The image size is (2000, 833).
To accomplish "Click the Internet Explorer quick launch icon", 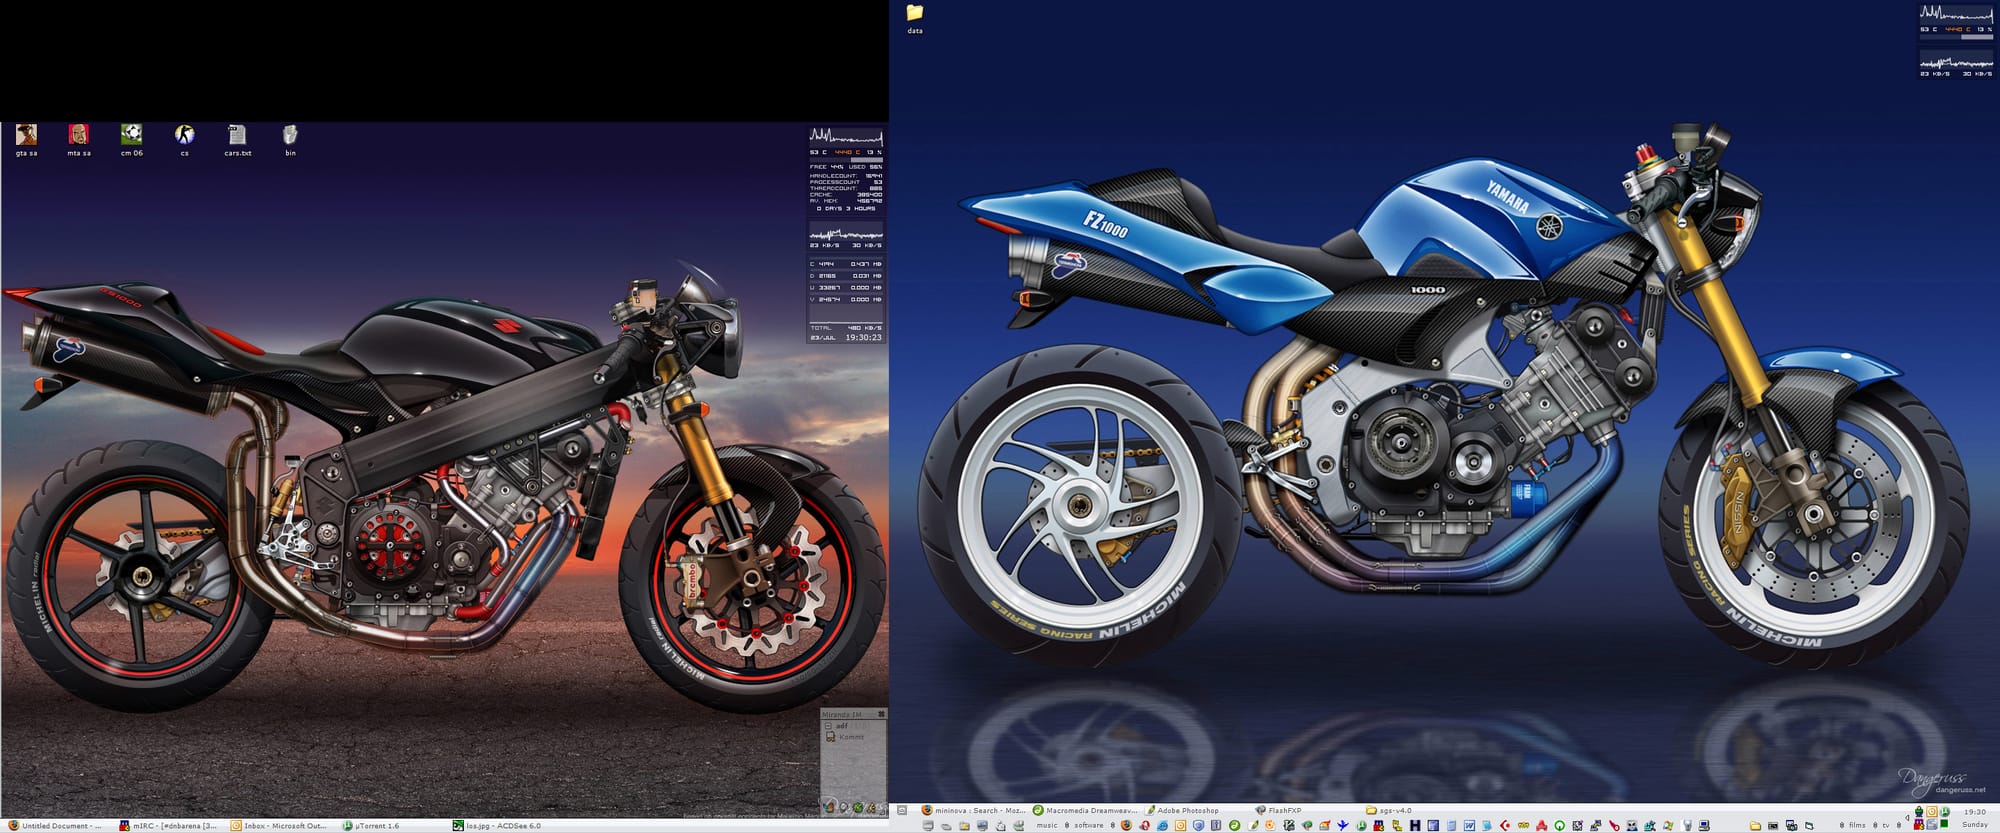I will pos(1163,825).
